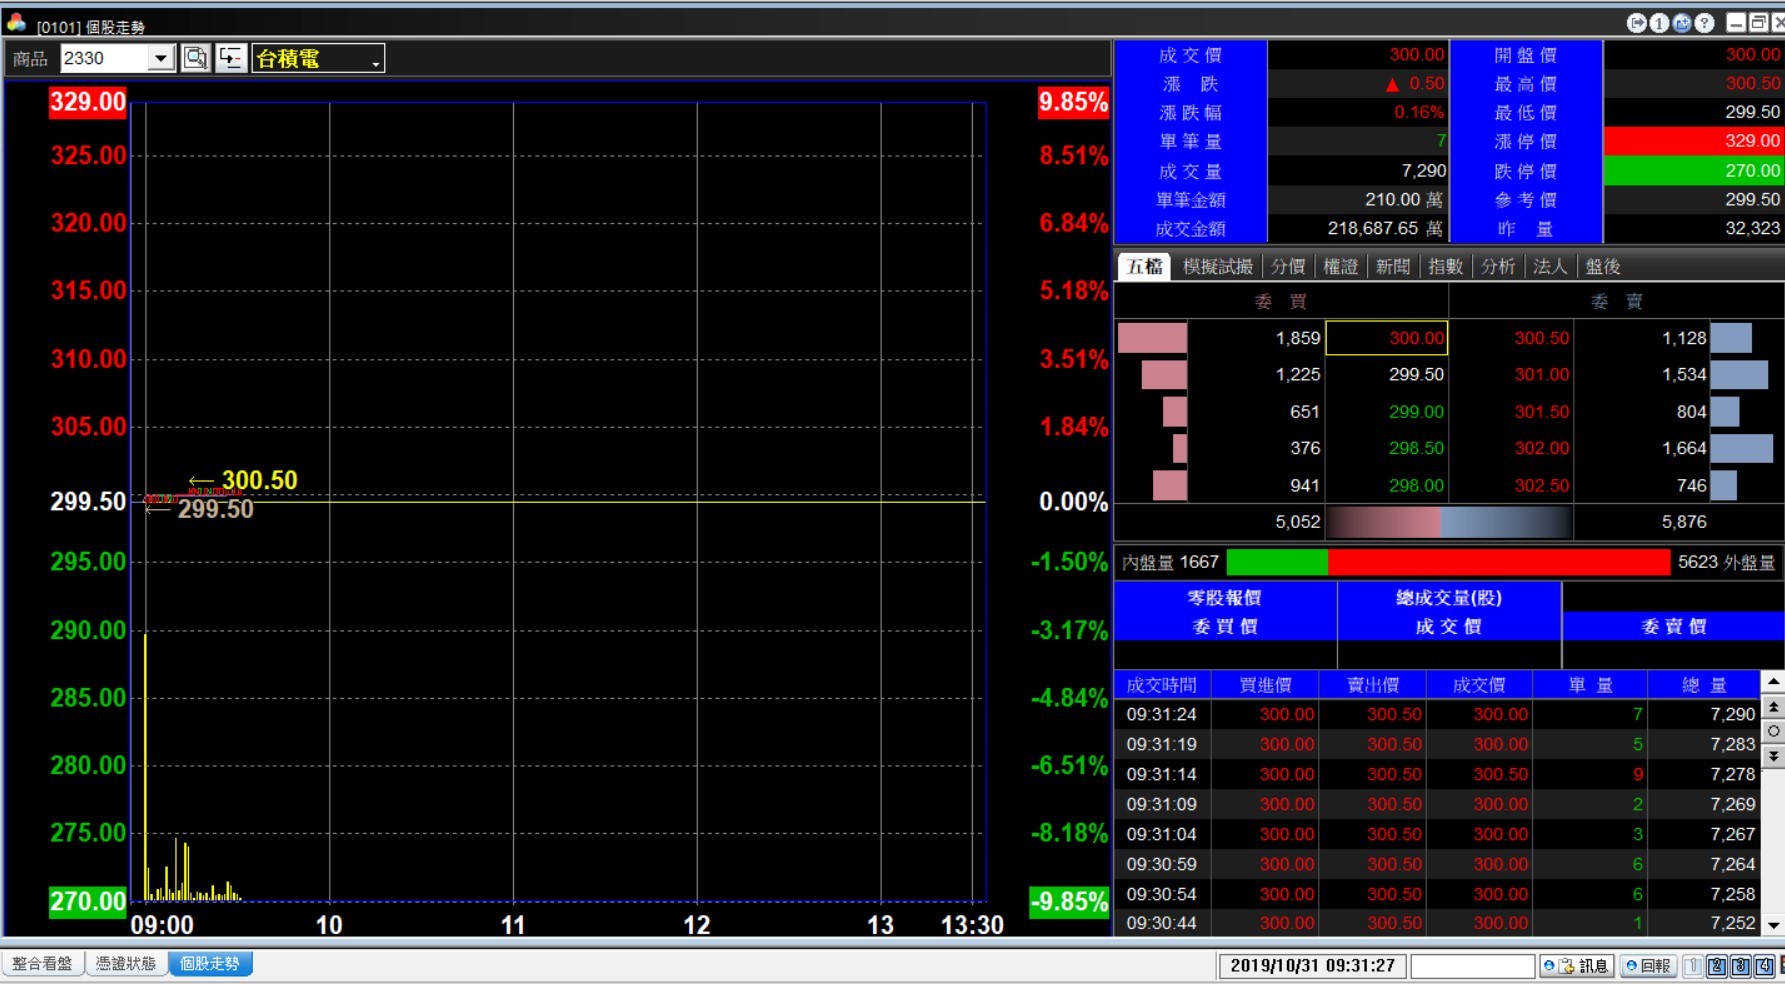
Task: Click the 零股報價 button
Action: pos(1224,598)
